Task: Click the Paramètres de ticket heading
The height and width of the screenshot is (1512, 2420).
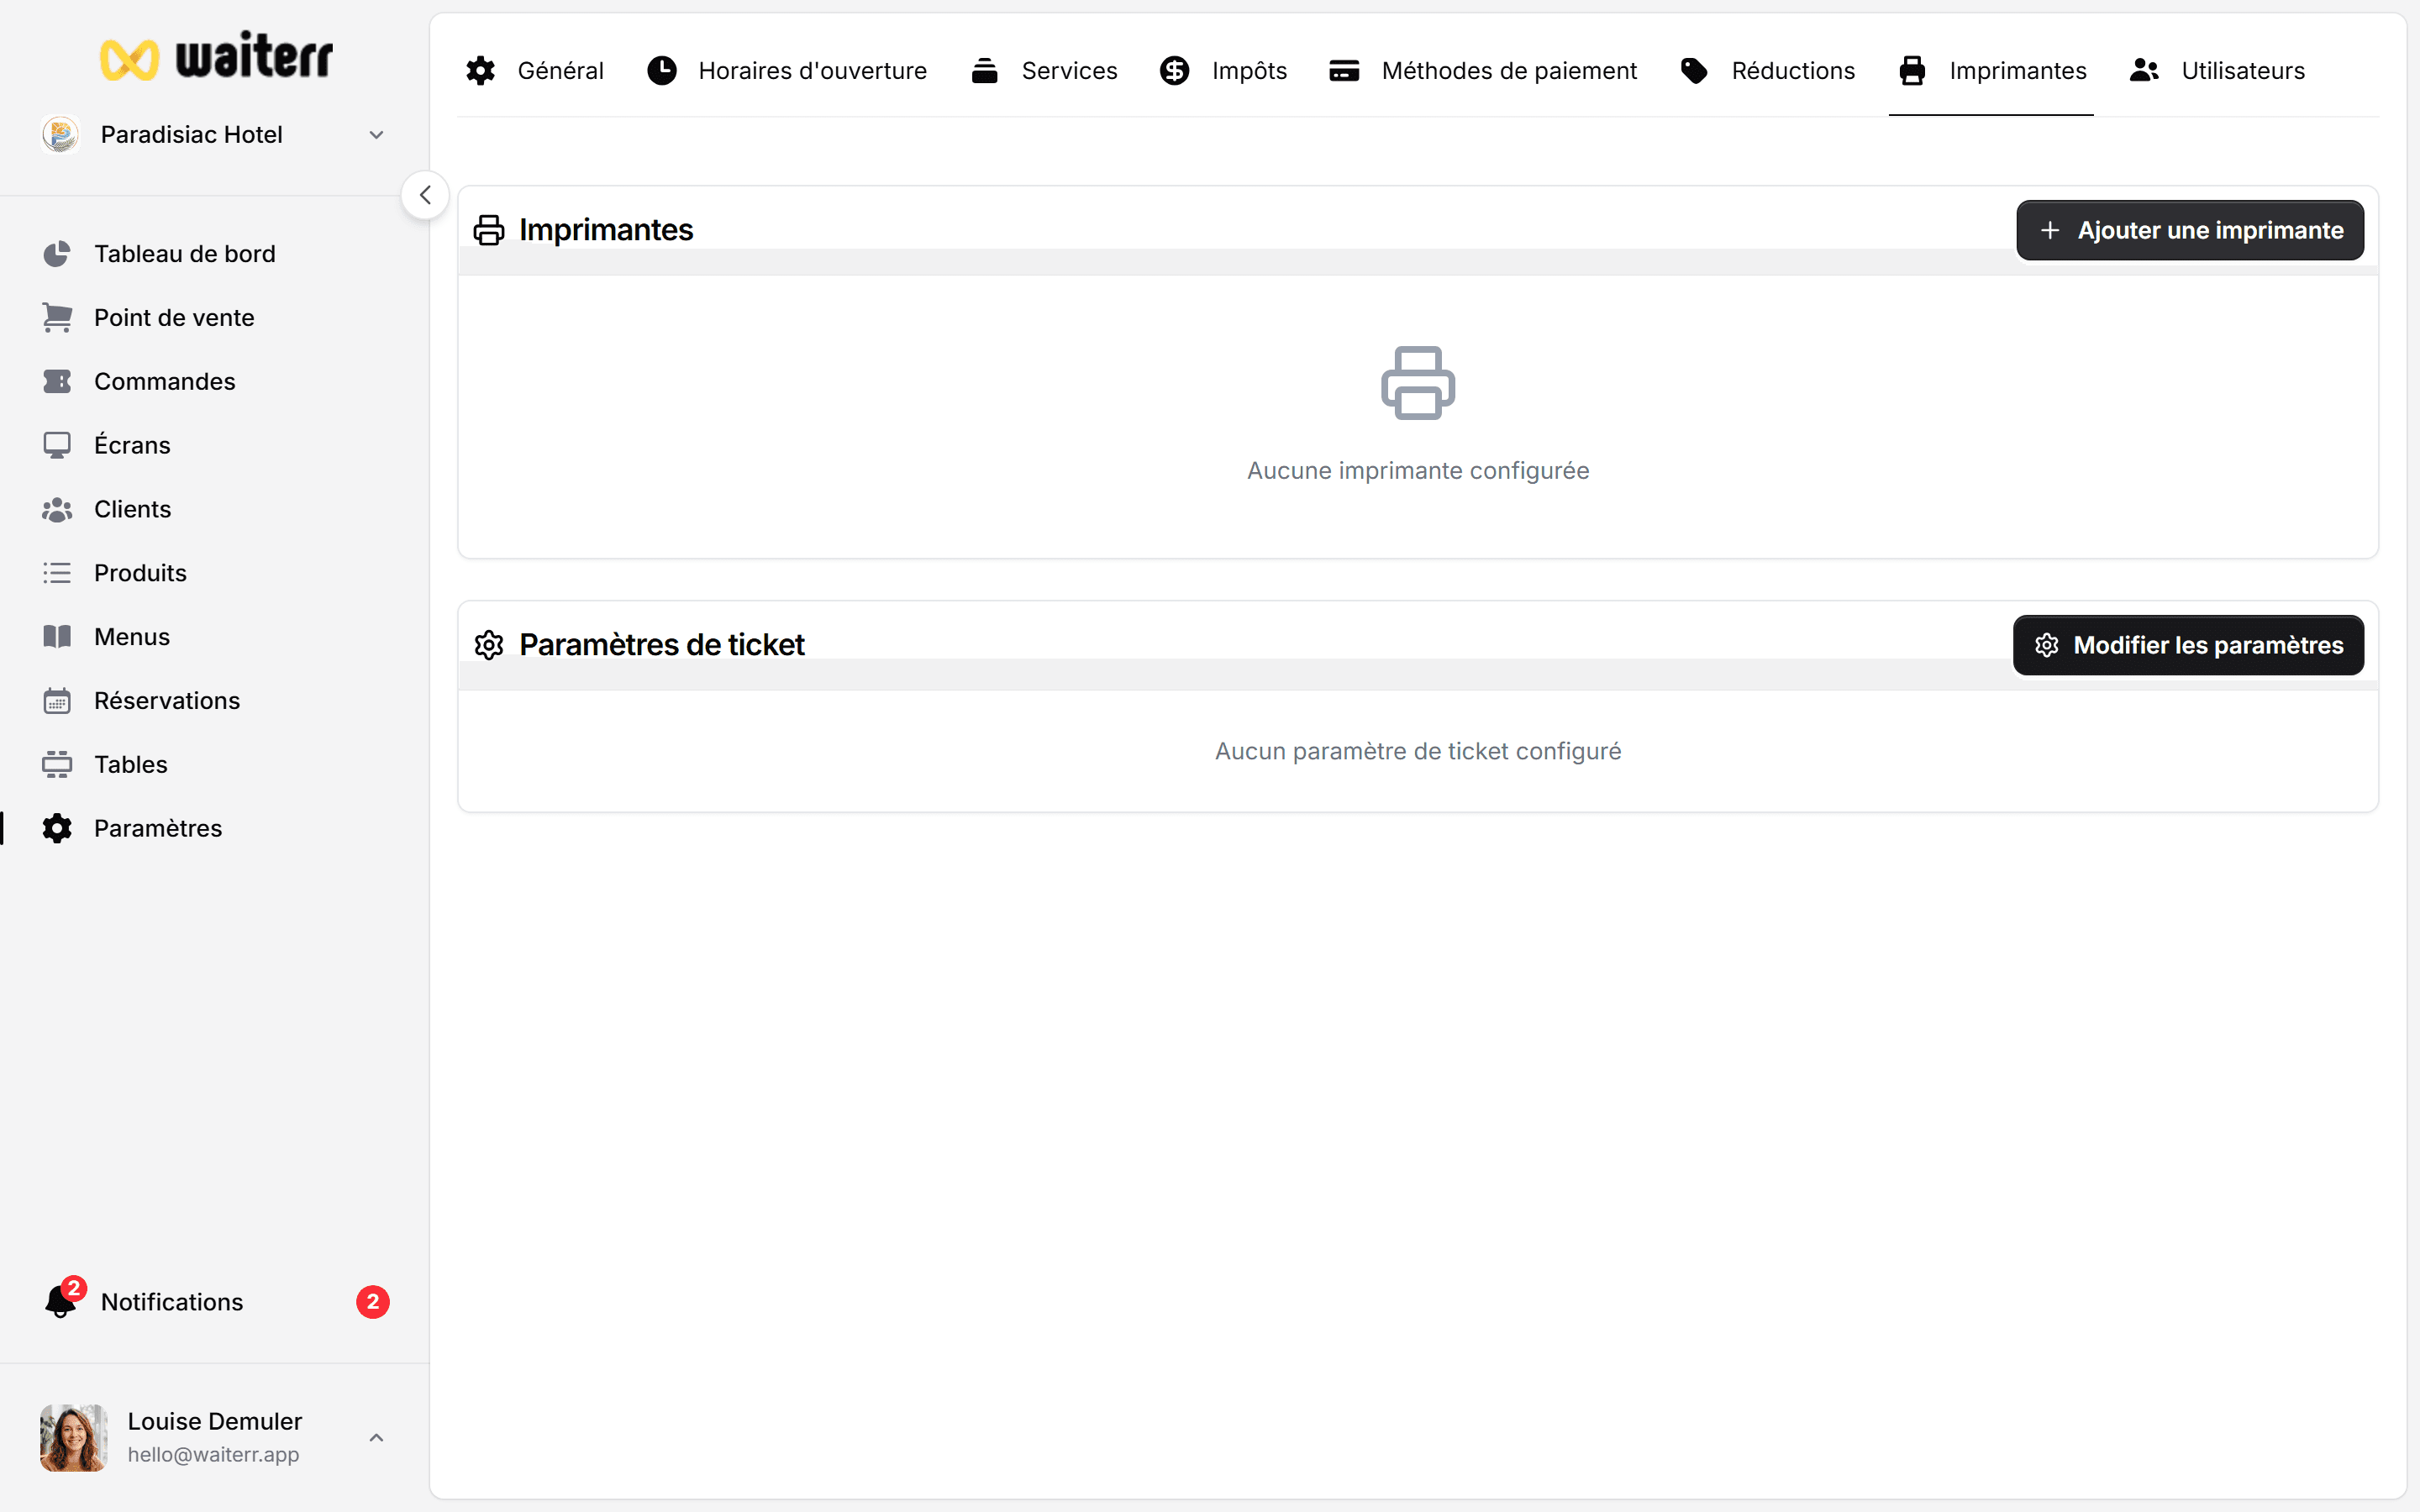Action: tap(661, 645)
